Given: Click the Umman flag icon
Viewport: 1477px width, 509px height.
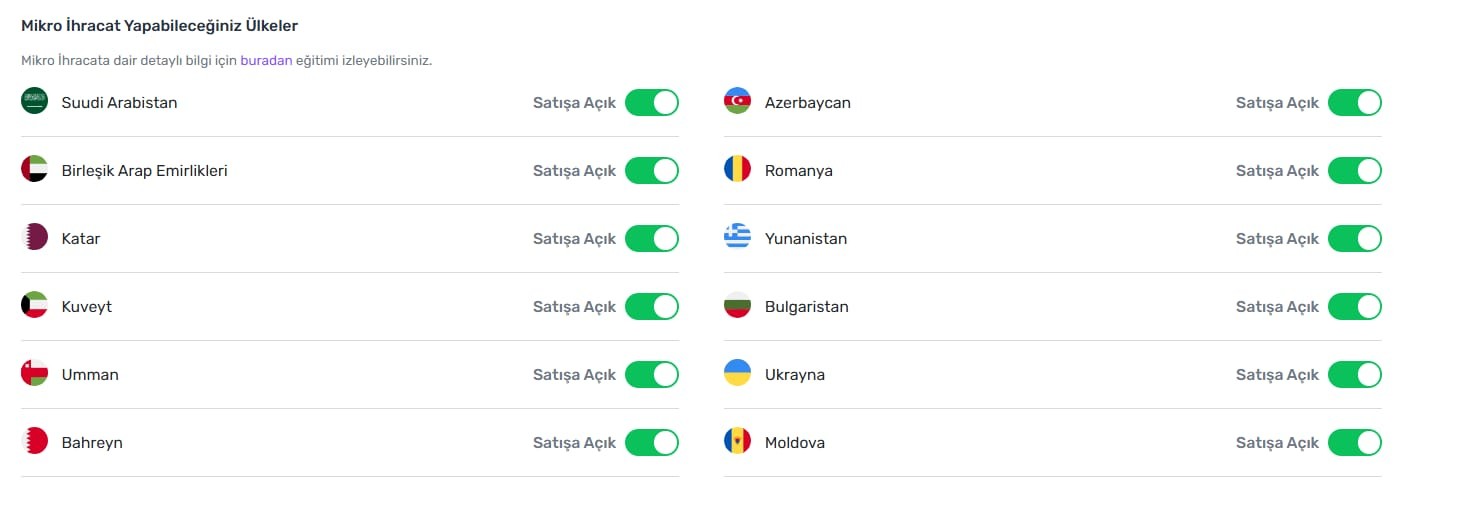Looking at the screenshot, I should coord(34,373).
